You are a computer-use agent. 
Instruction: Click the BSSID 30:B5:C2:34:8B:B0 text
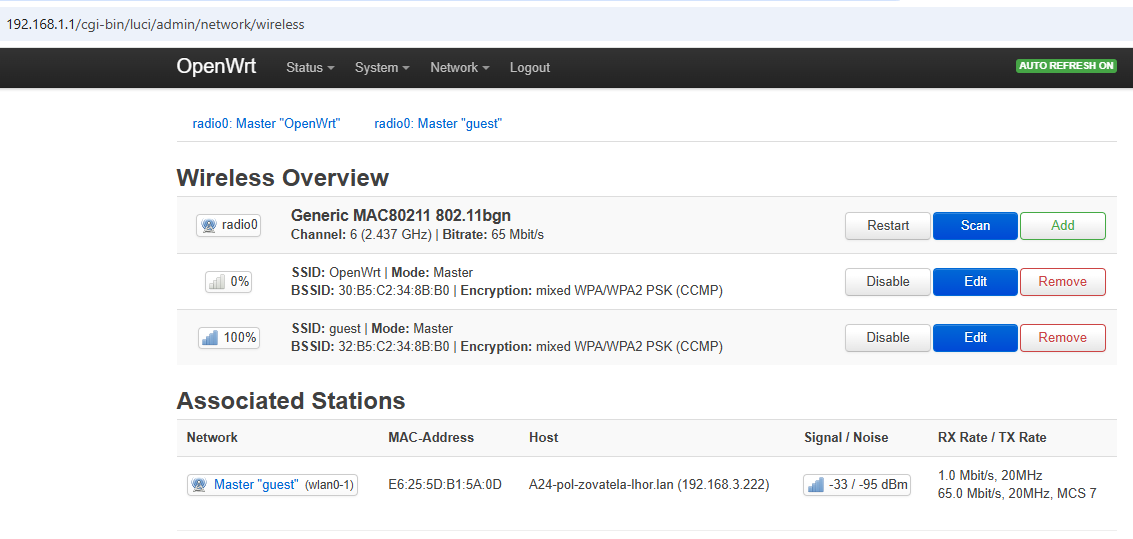coord(370,290)
